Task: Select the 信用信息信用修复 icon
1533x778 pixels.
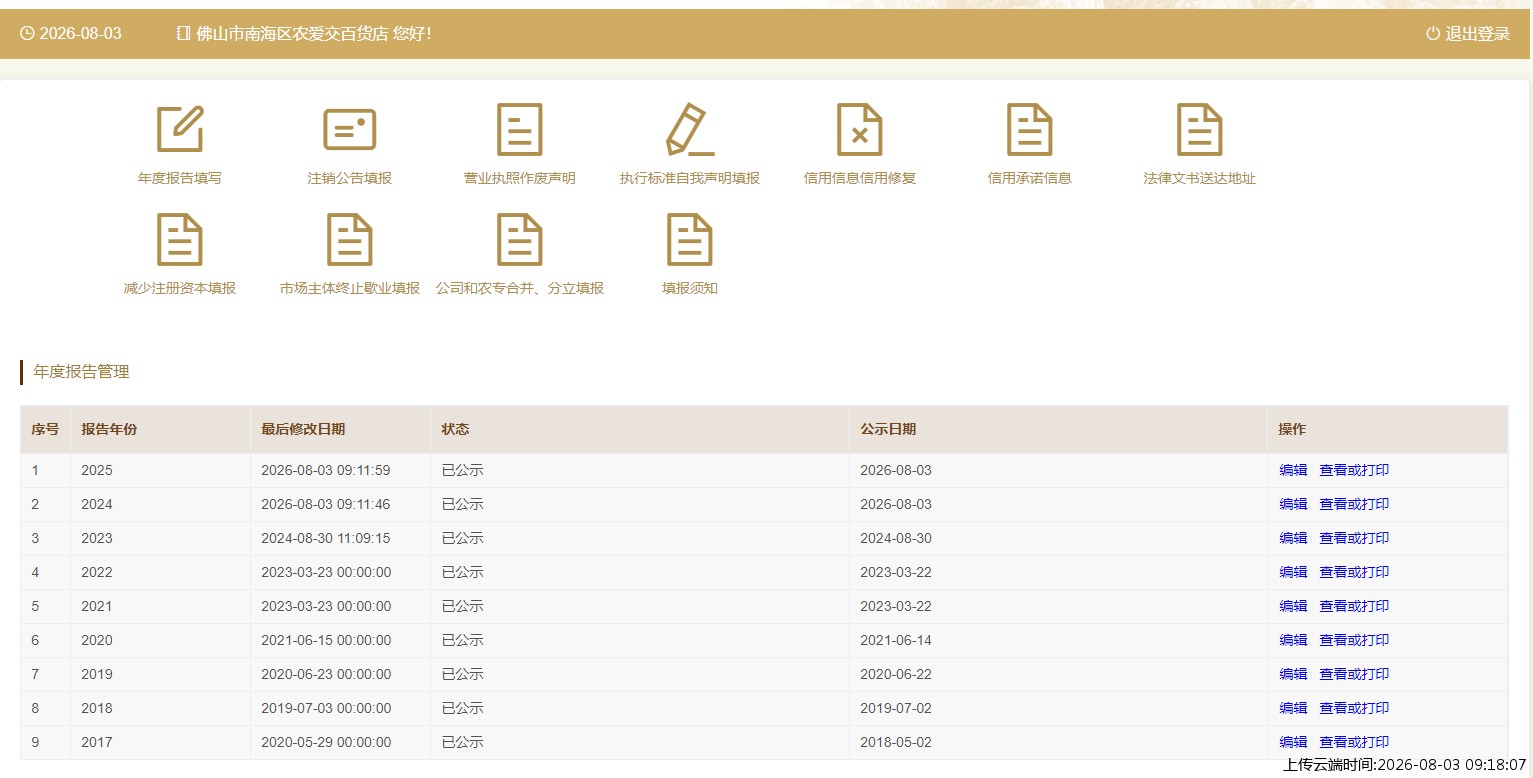Action: (860, 129)
